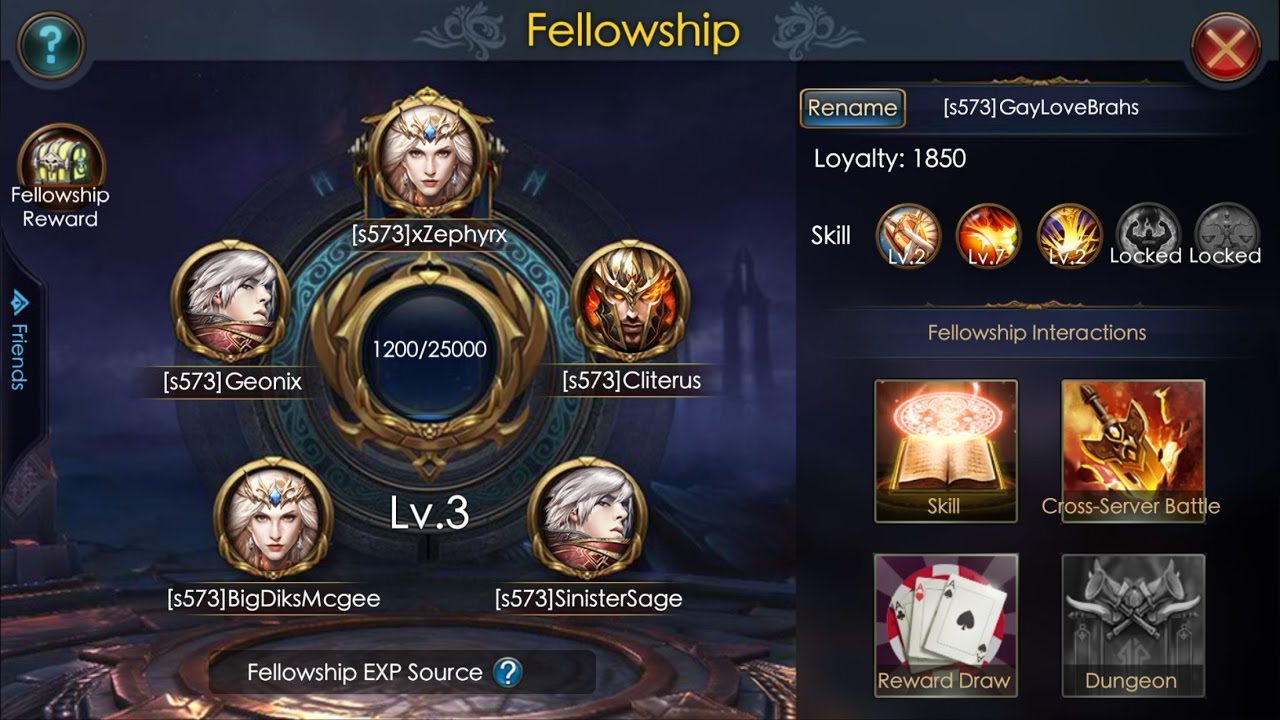Show Fellowship EXP Source info
The image size is (1280, 720).
click(508, 672)
